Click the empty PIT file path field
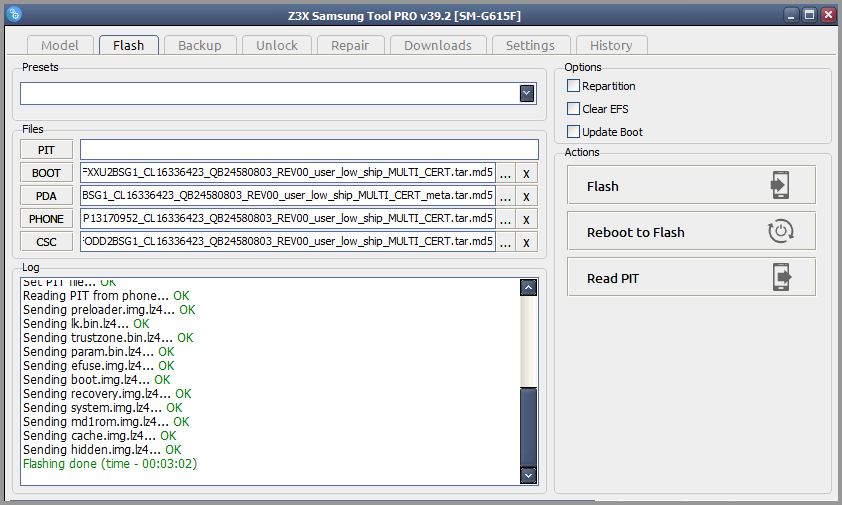842x505 pixels. [309, 149]
